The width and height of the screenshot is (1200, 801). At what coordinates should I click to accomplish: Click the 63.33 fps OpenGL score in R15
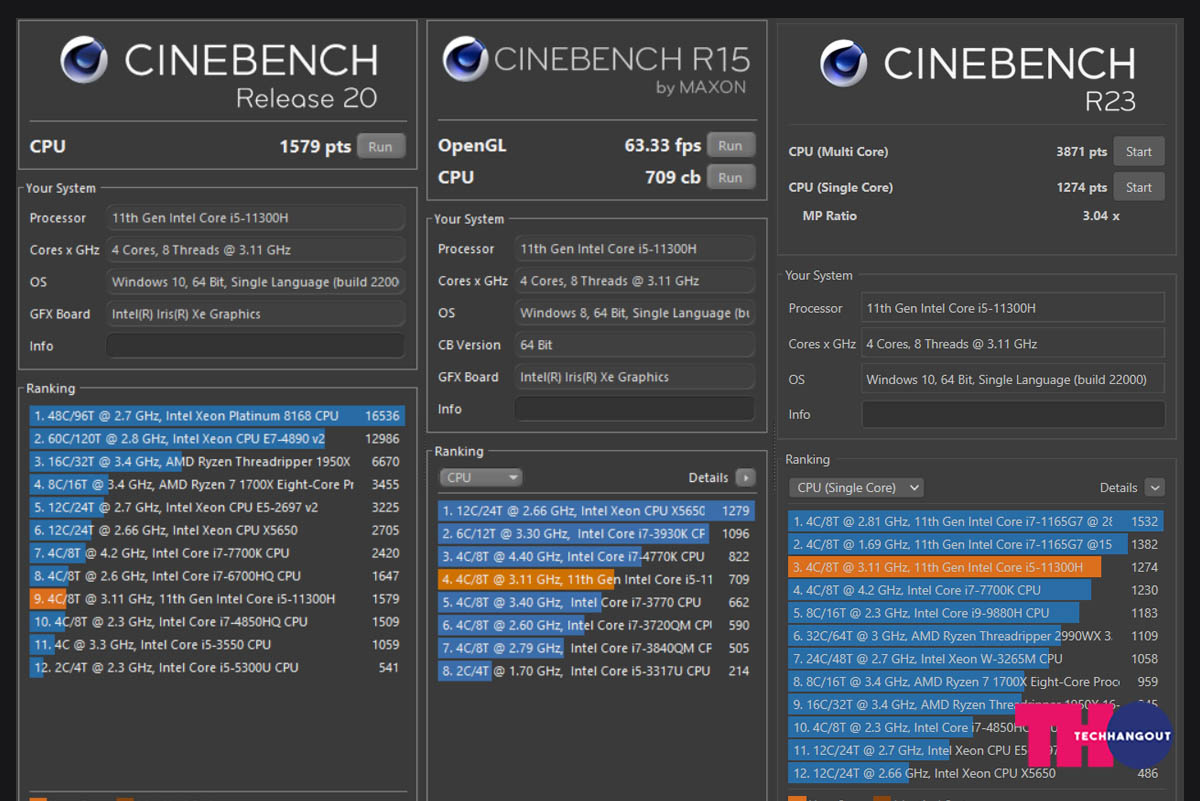coord(663,145)
